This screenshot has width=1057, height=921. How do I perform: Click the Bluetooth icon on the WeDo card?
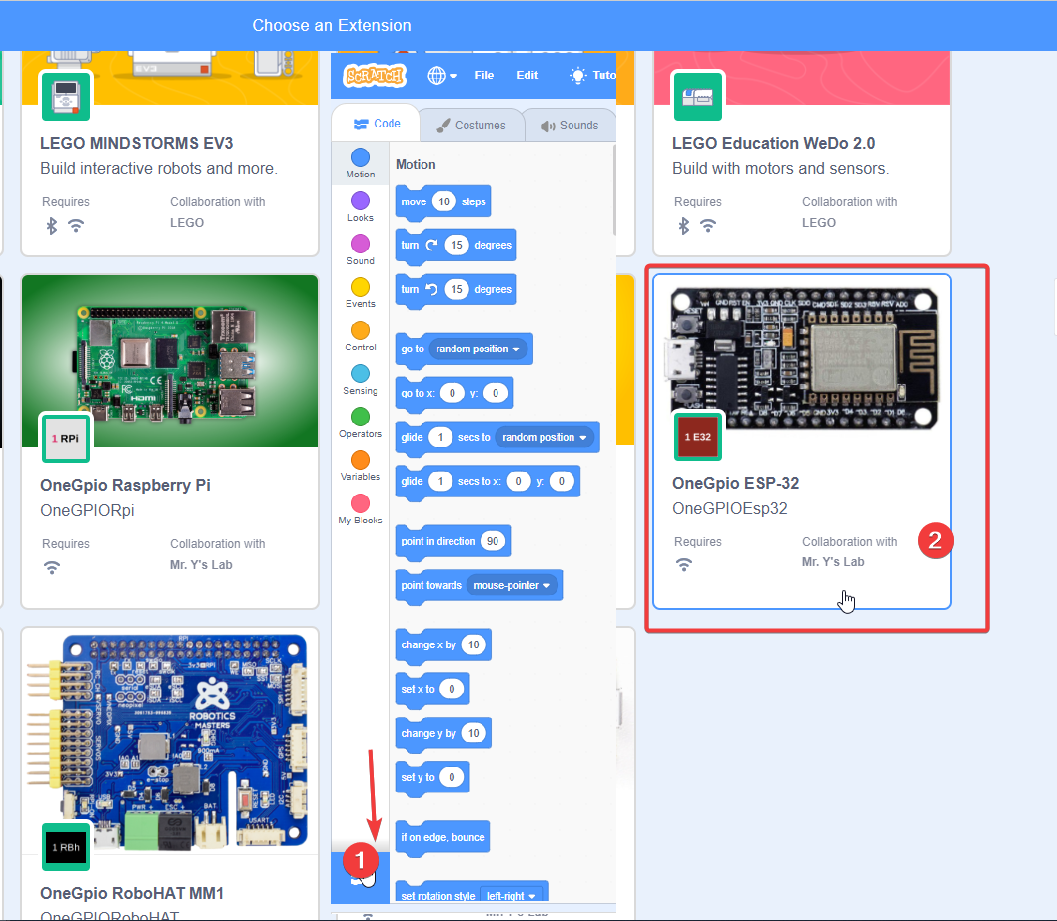click(x=684, y=226)
